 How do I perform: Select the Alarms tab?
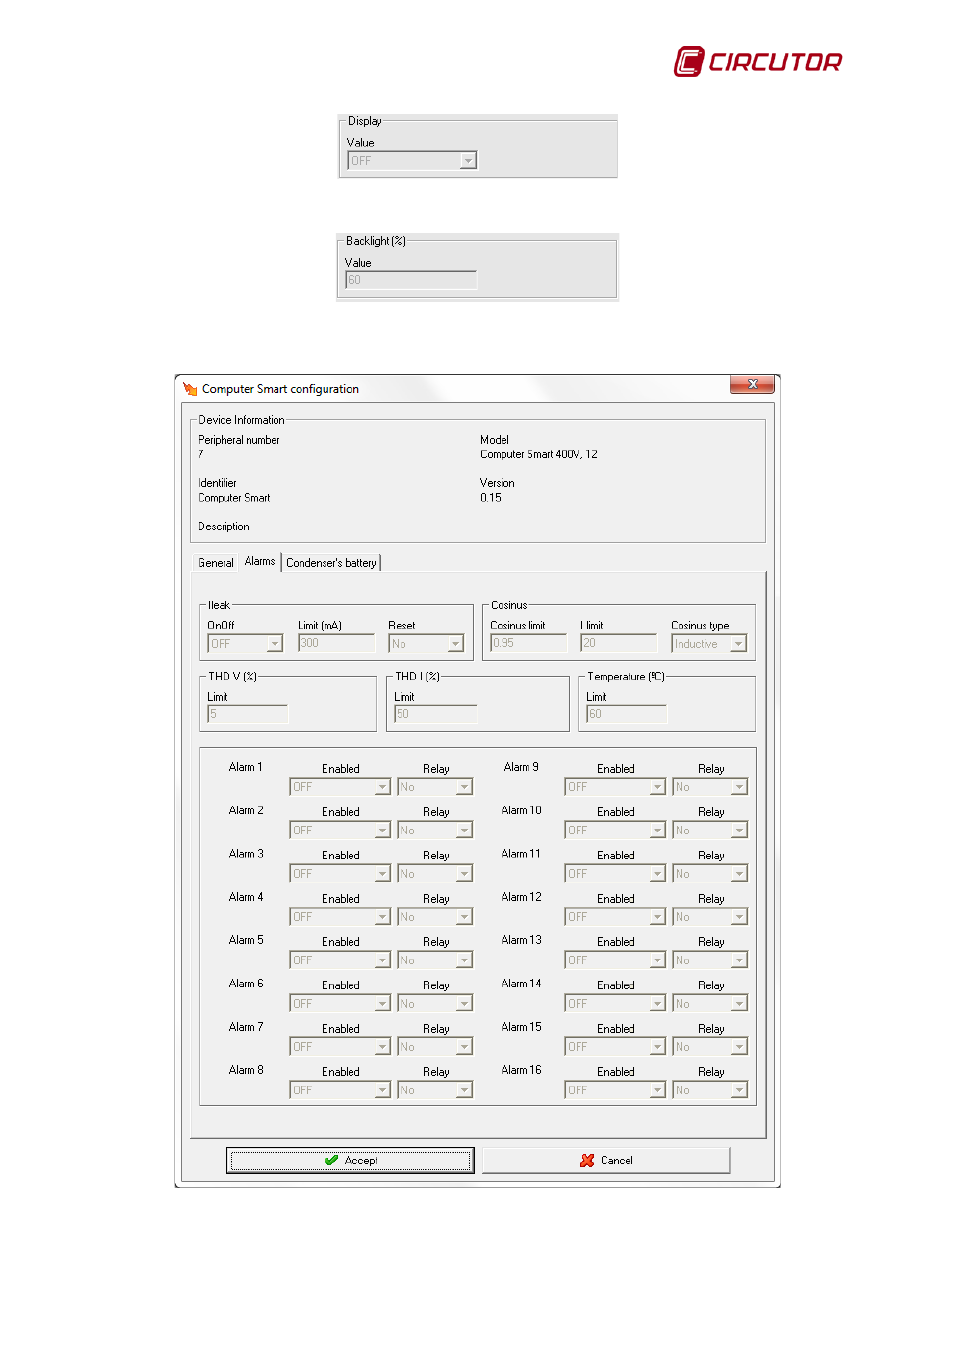[x=260, y=561]
